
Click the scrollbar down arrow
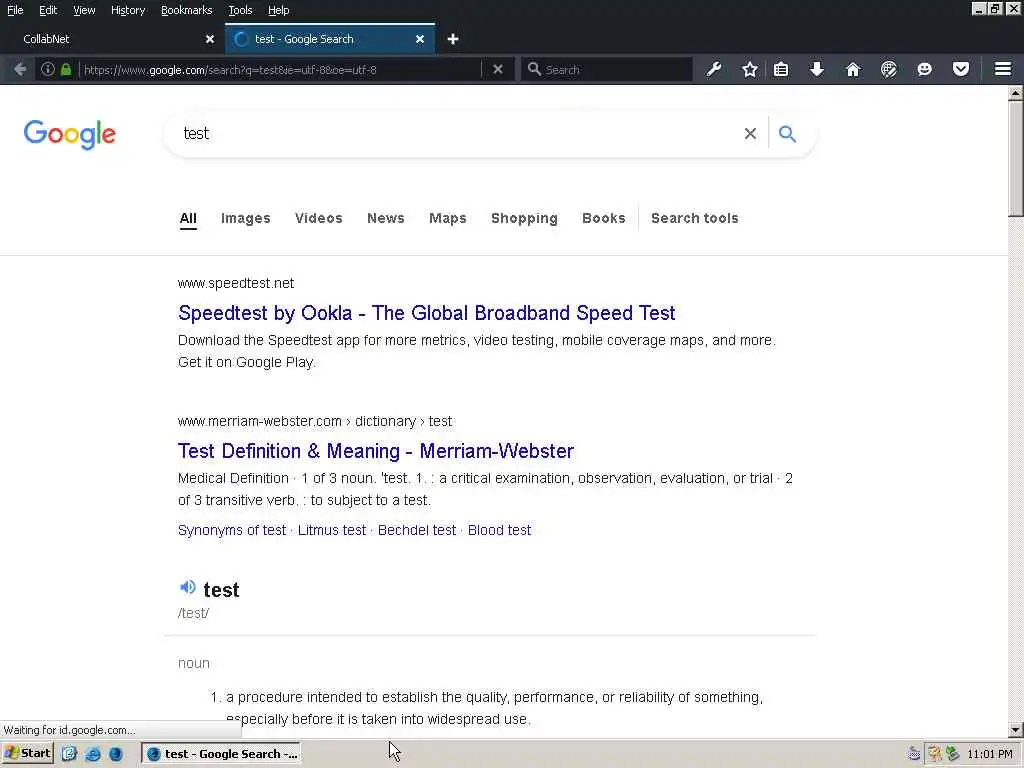pos(1016,730)
